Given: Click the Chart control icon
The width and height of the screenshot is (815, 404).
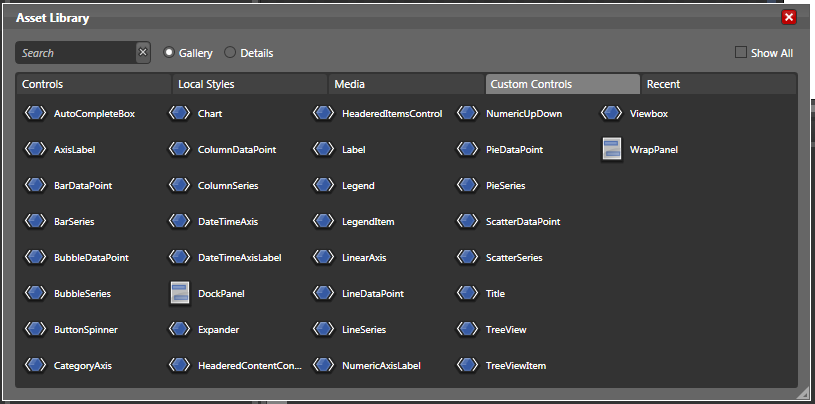Looking at the screenshot, I should [179, 113].
